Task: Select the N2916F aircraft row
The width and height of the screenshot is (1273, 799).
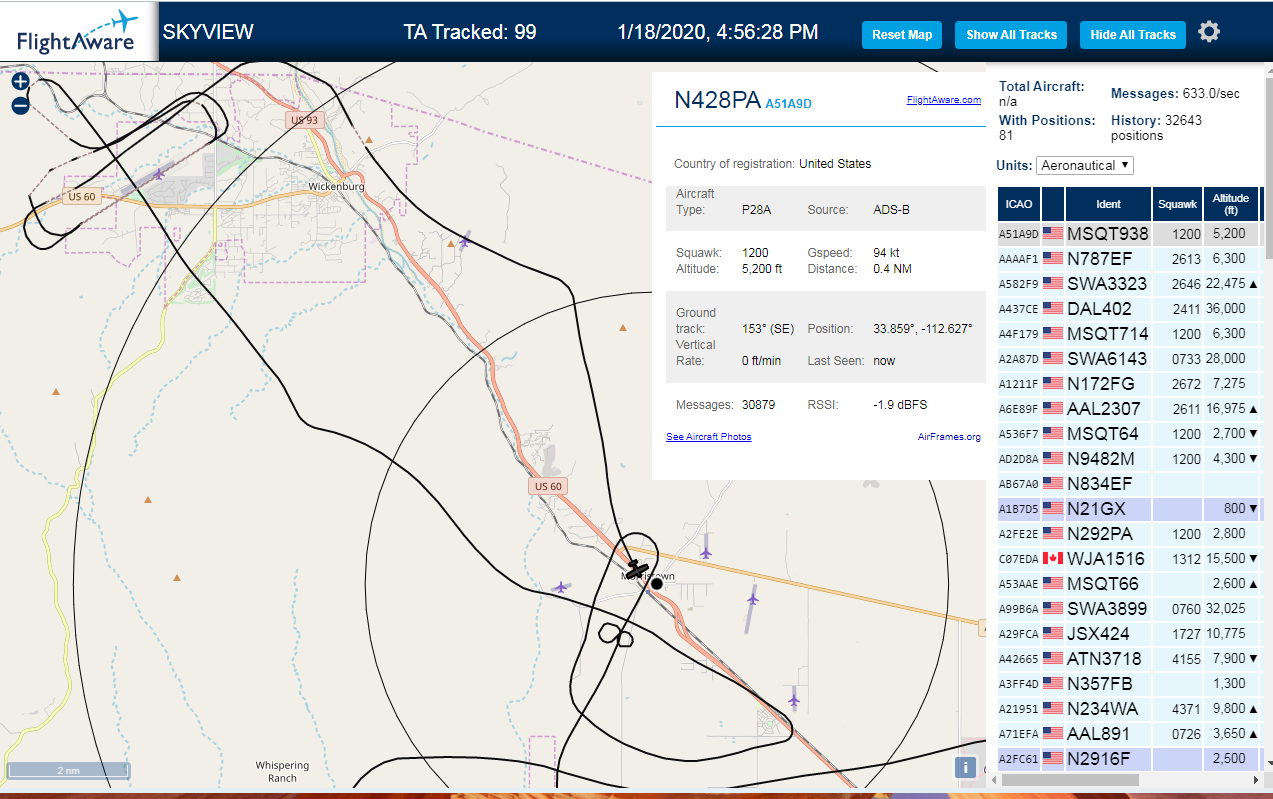Action: (1129, 758)
